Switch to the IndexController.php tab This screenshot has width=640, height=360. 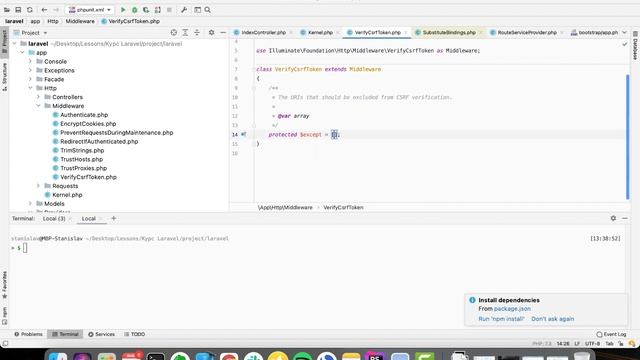[263, 32]
